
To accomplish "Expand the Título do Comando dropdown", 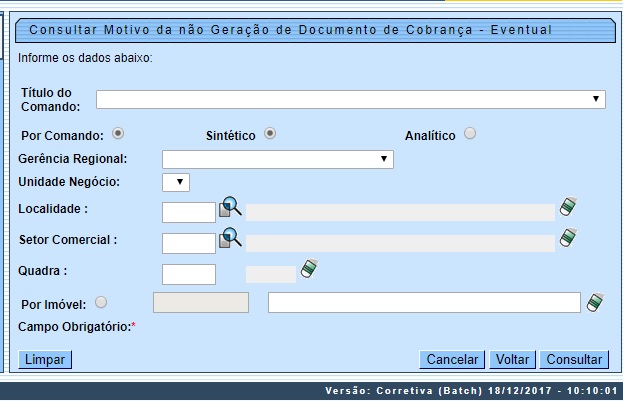I will click(x=351, y=99).
